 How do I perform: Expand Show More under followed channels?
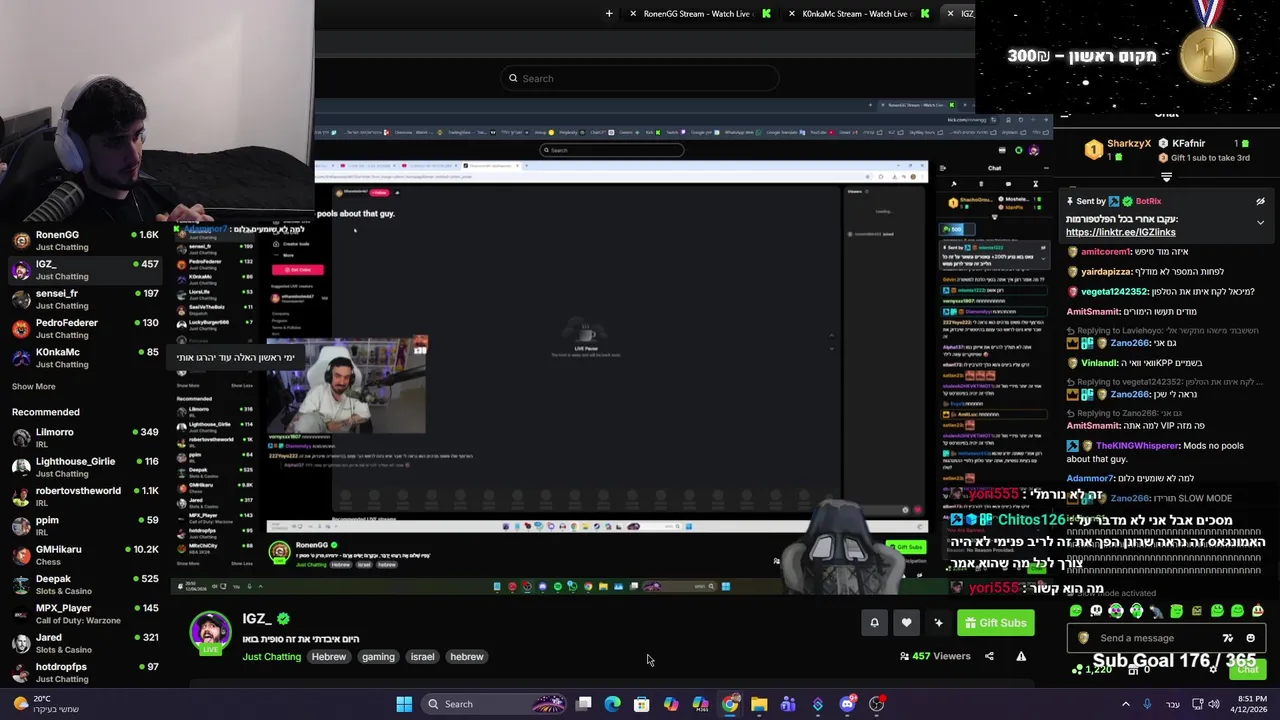[x=34, y=386]
